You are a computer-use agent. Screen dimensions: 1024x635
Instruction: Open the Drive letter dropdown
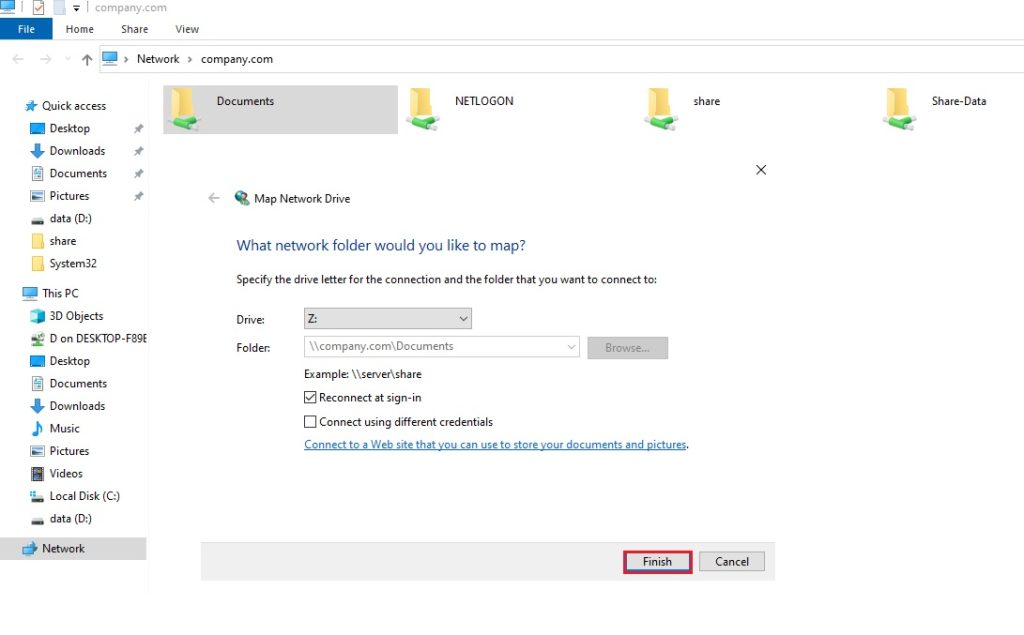(463, 318)
